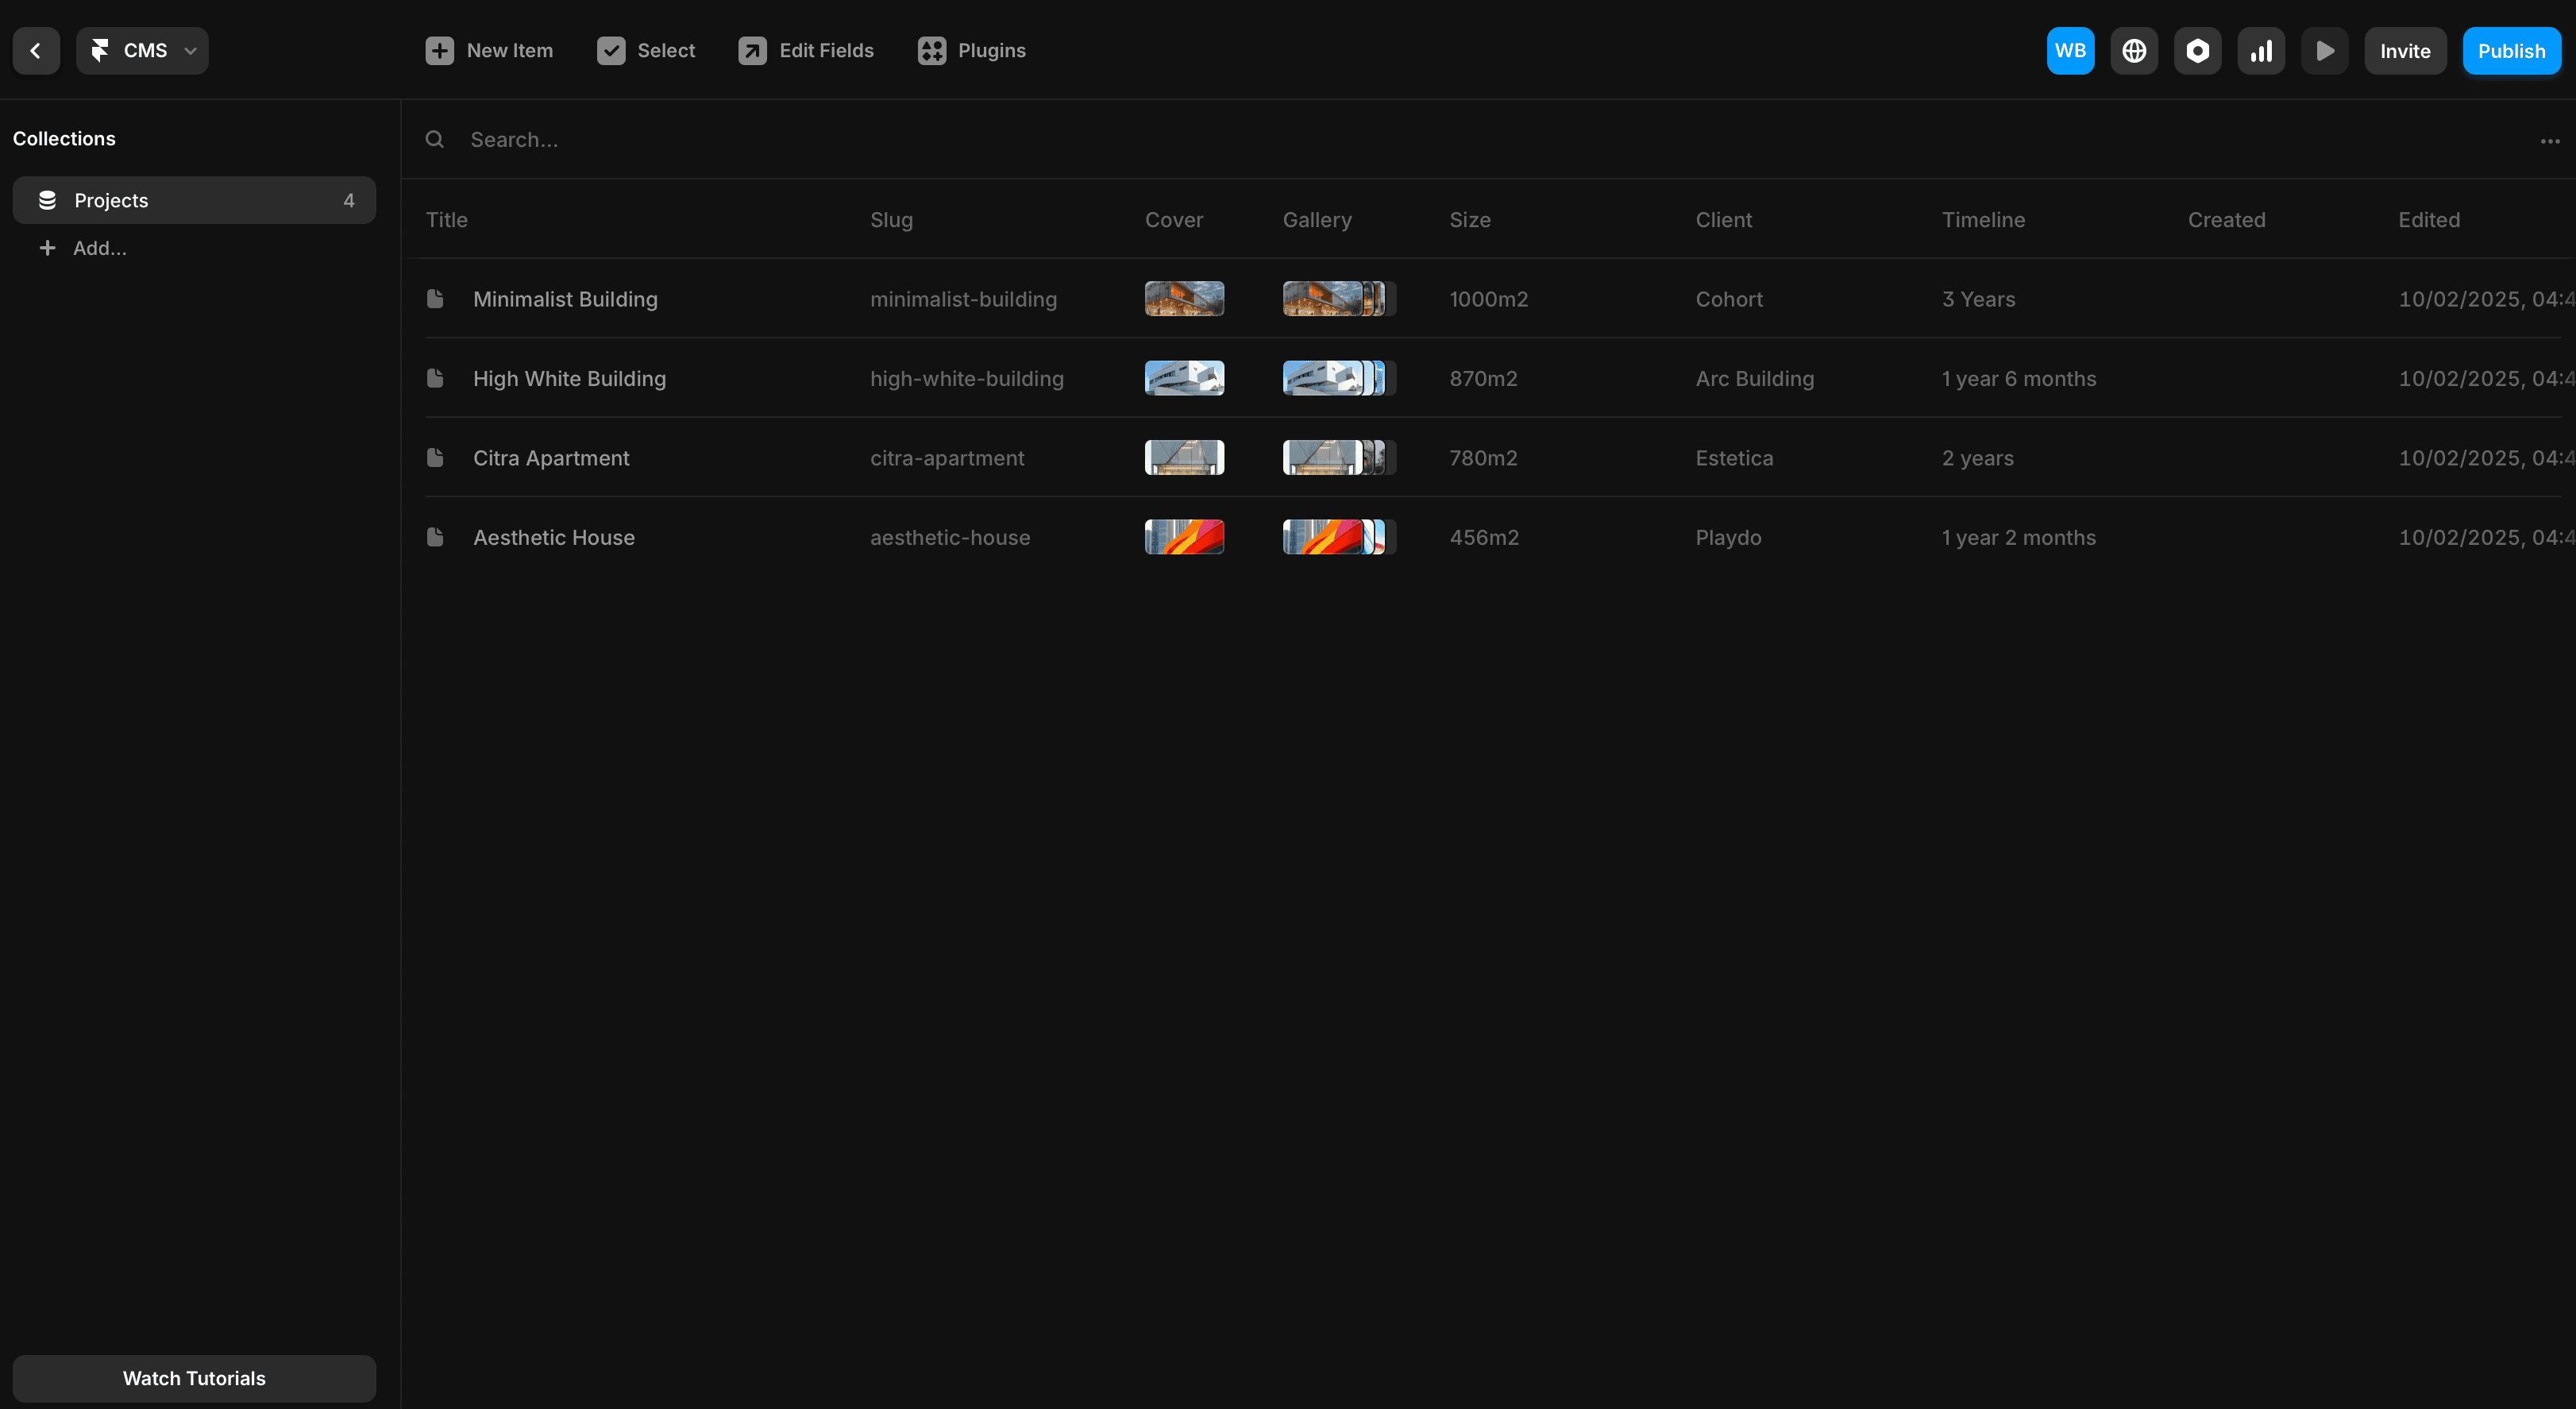Open Edit Fields
This screenshot has width=2576, height=1409.
806,51
